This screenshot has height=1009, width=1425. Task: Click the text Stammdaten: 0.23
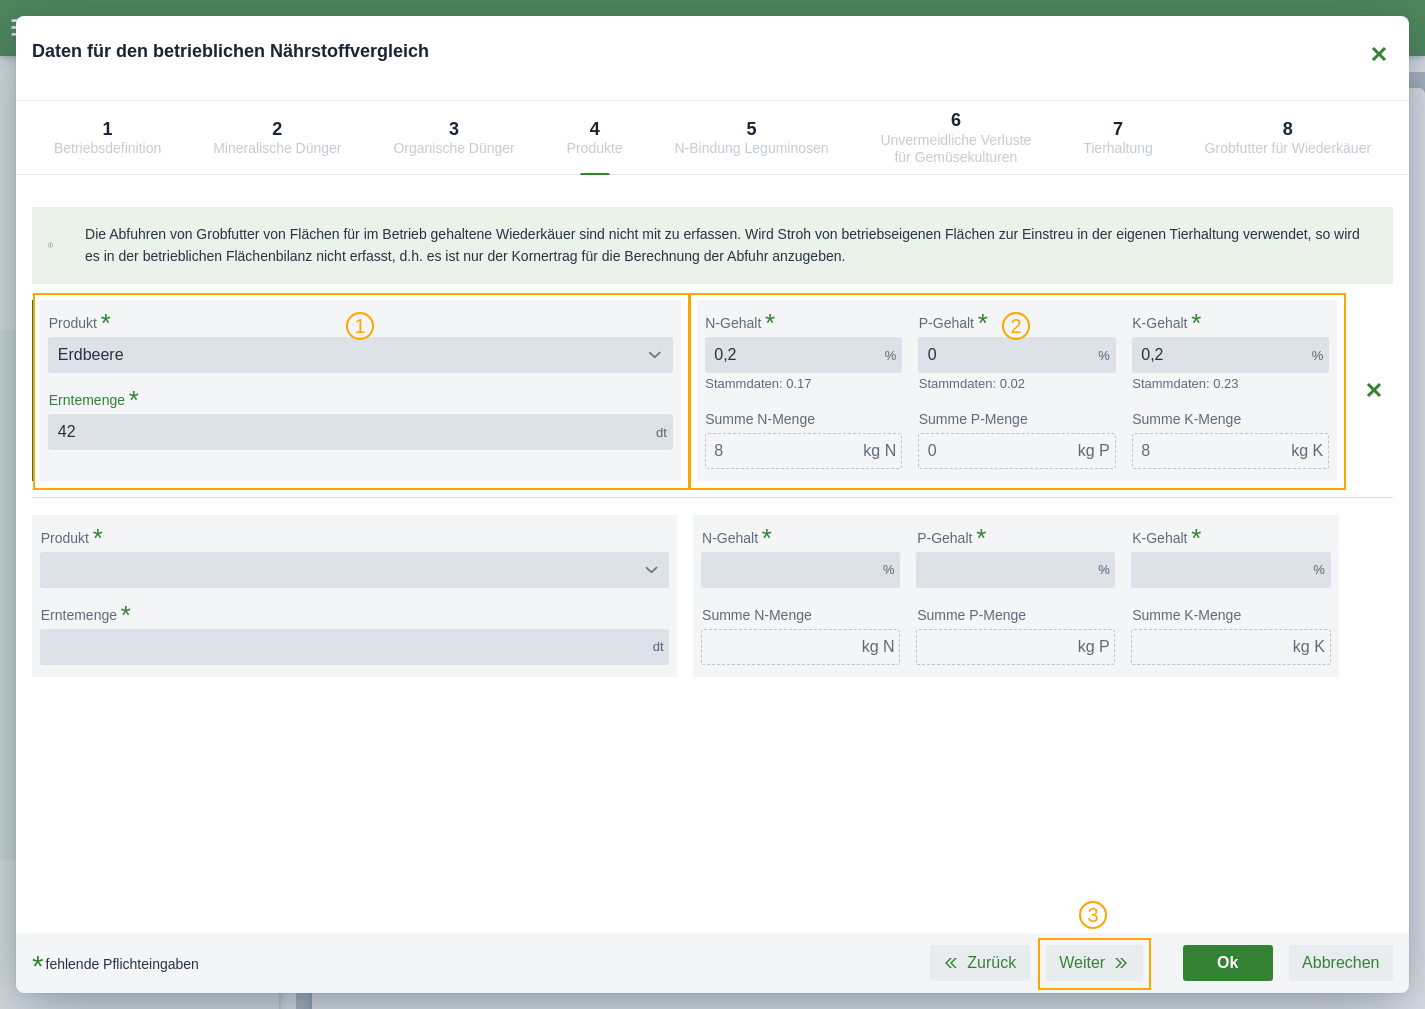tap(1185, 384)
